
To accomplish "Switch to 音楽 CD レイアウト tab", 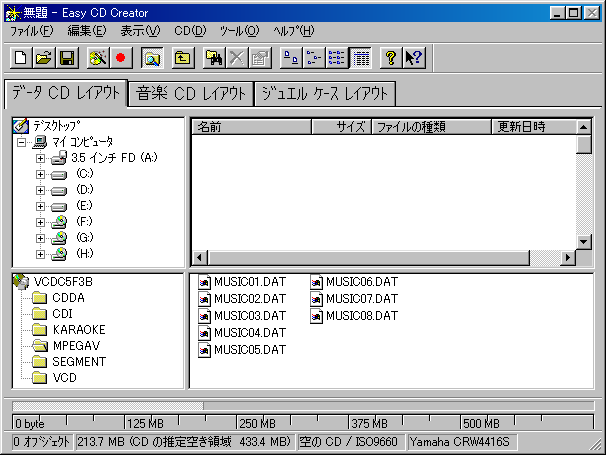I will (x=191, y=94).
